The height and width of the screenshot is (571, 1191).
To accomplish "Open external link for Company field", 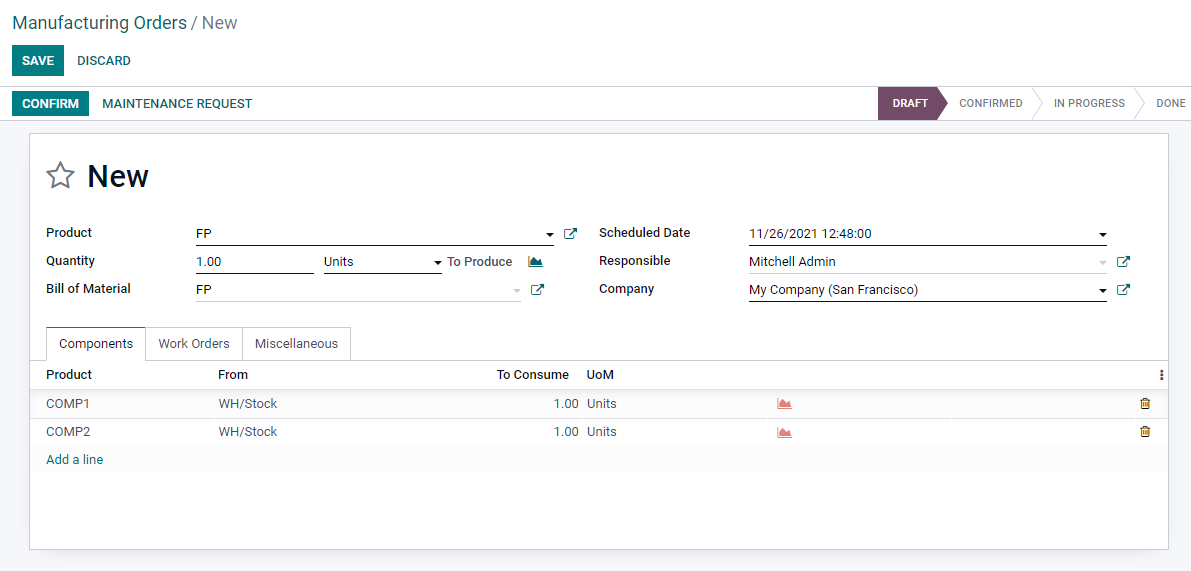I will point(1123,289).
